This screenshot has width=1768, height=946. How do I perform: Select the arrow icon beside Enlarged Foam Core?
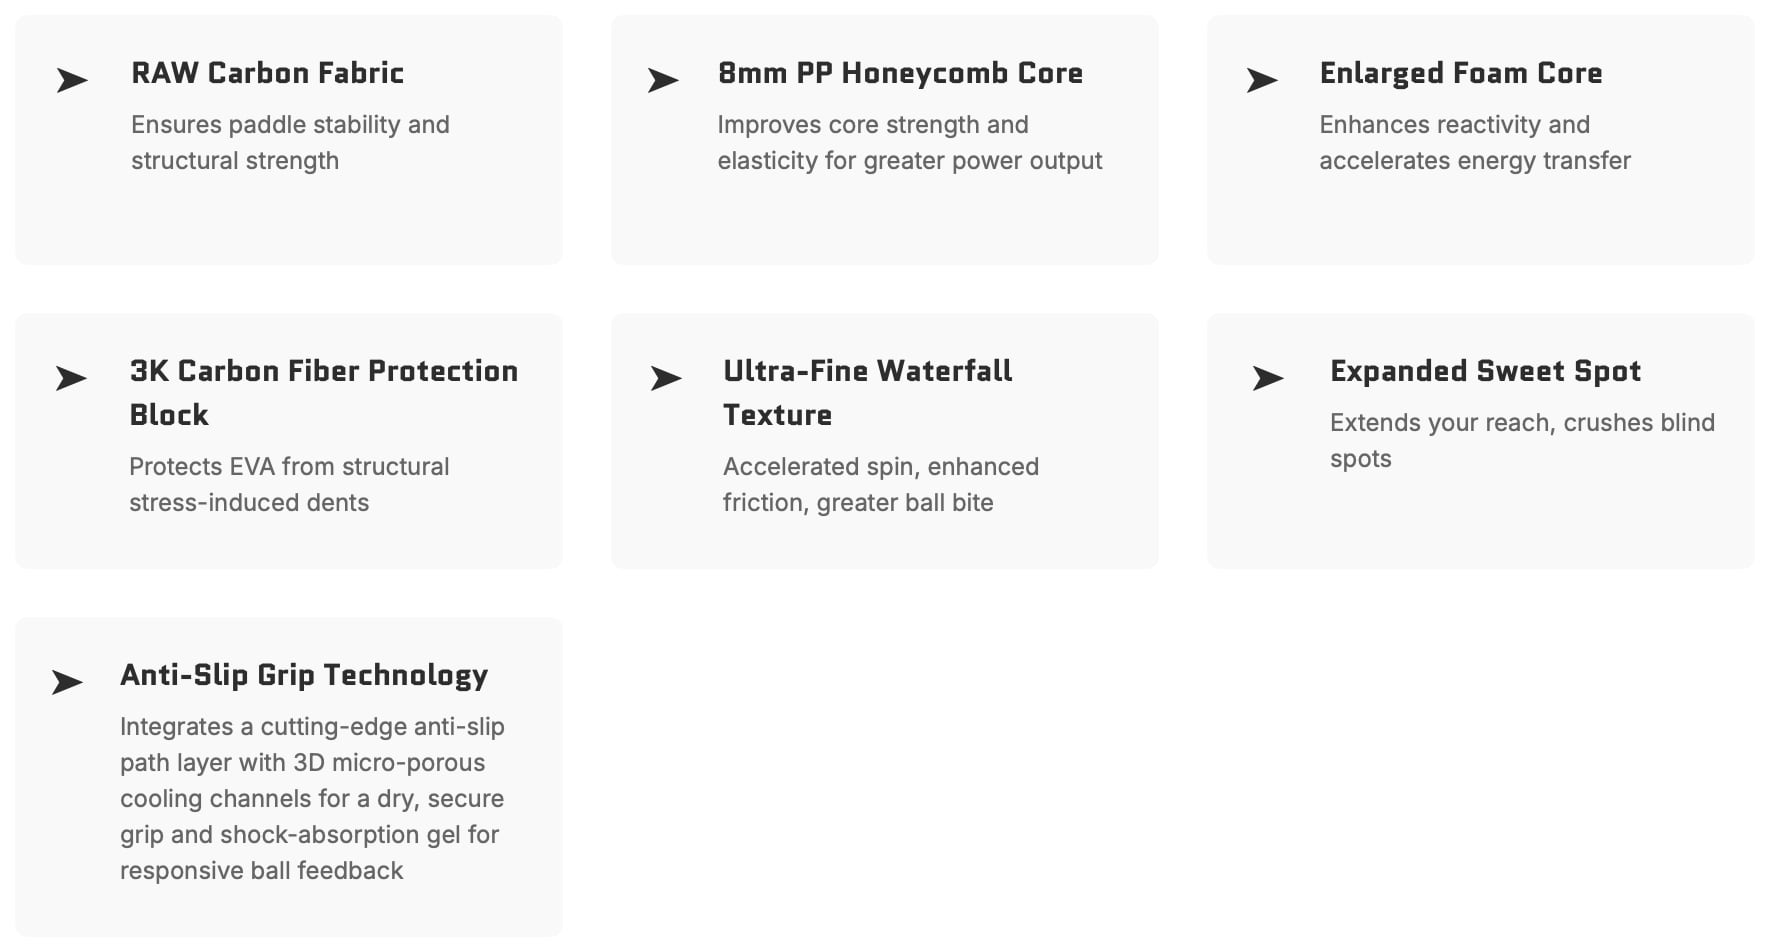[1262, 80]
